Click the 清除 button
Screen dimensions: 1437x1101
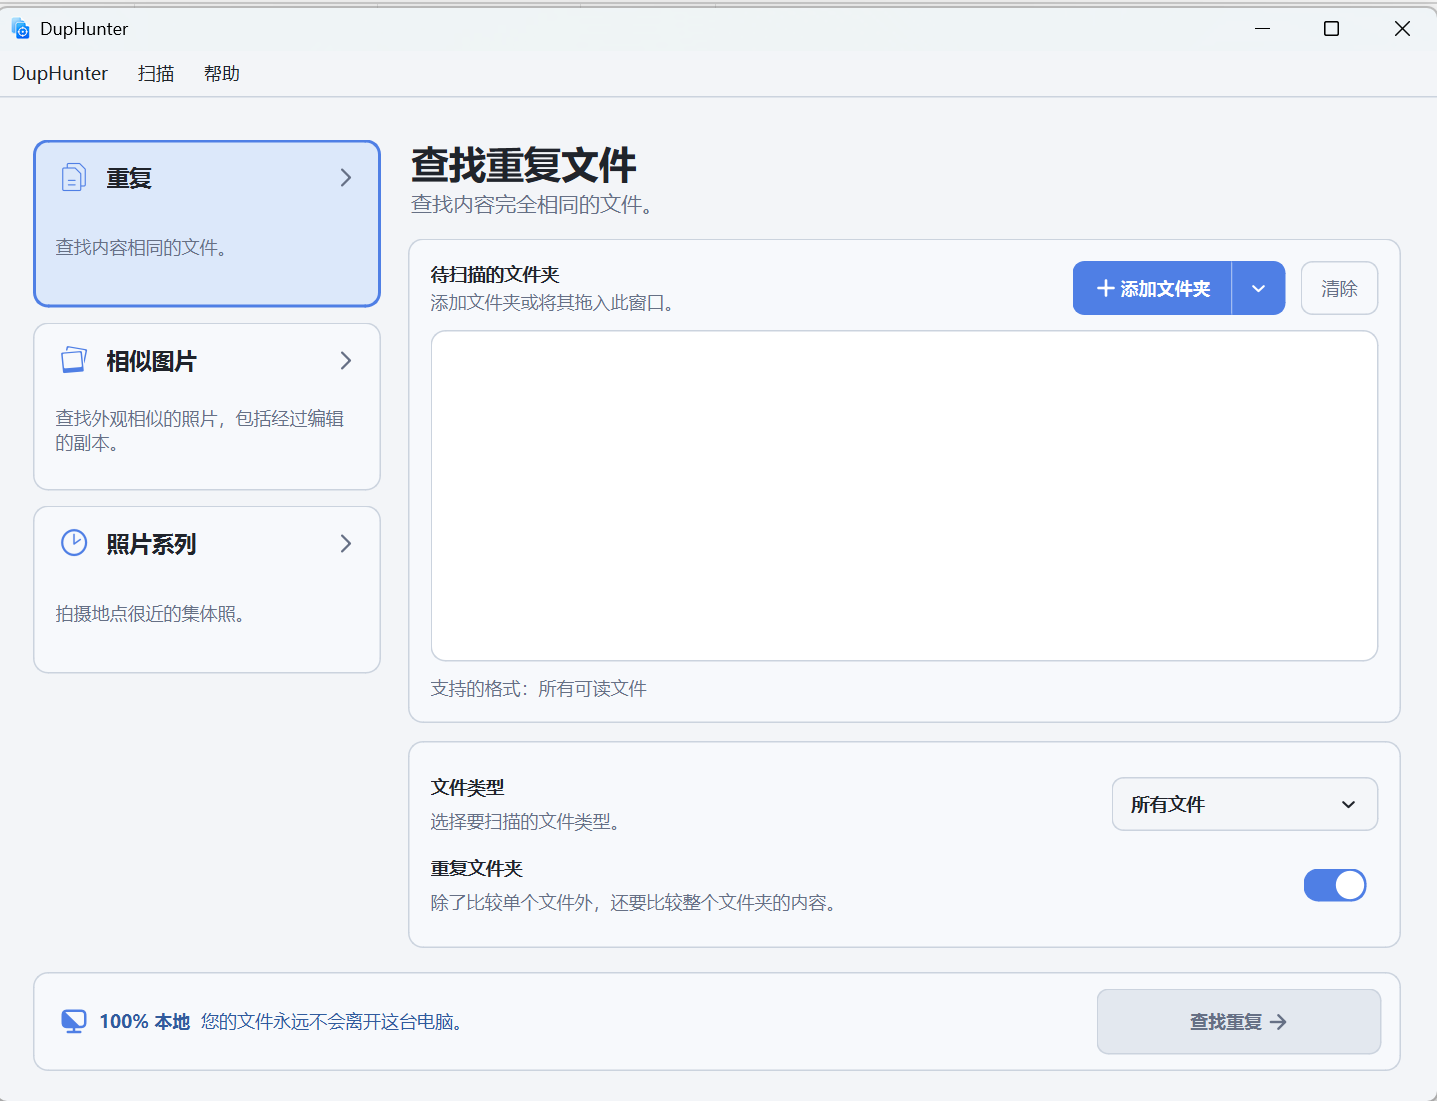1339,288
